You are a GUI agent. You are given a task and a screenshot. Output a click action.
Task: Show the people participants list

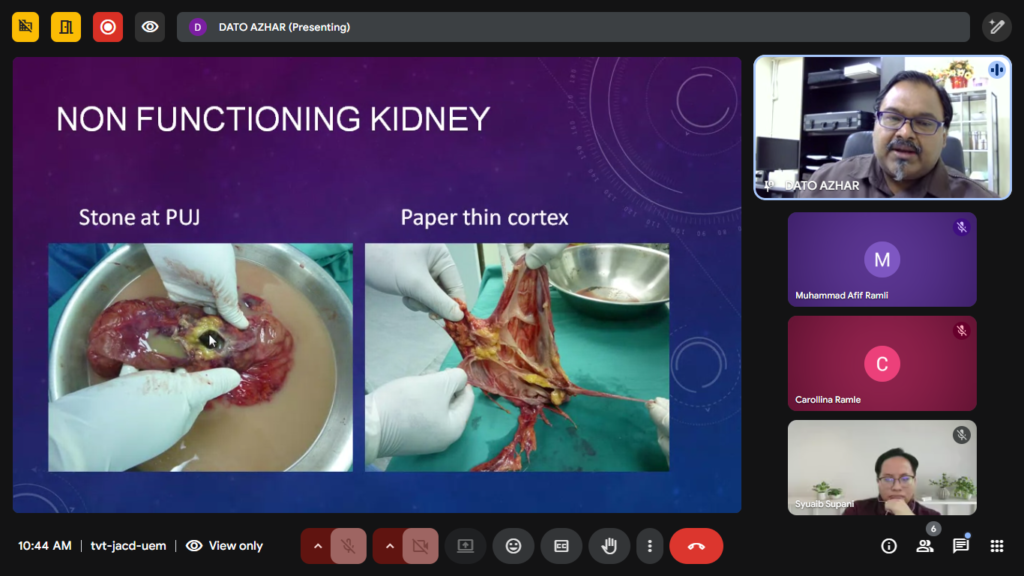(925, 546)
